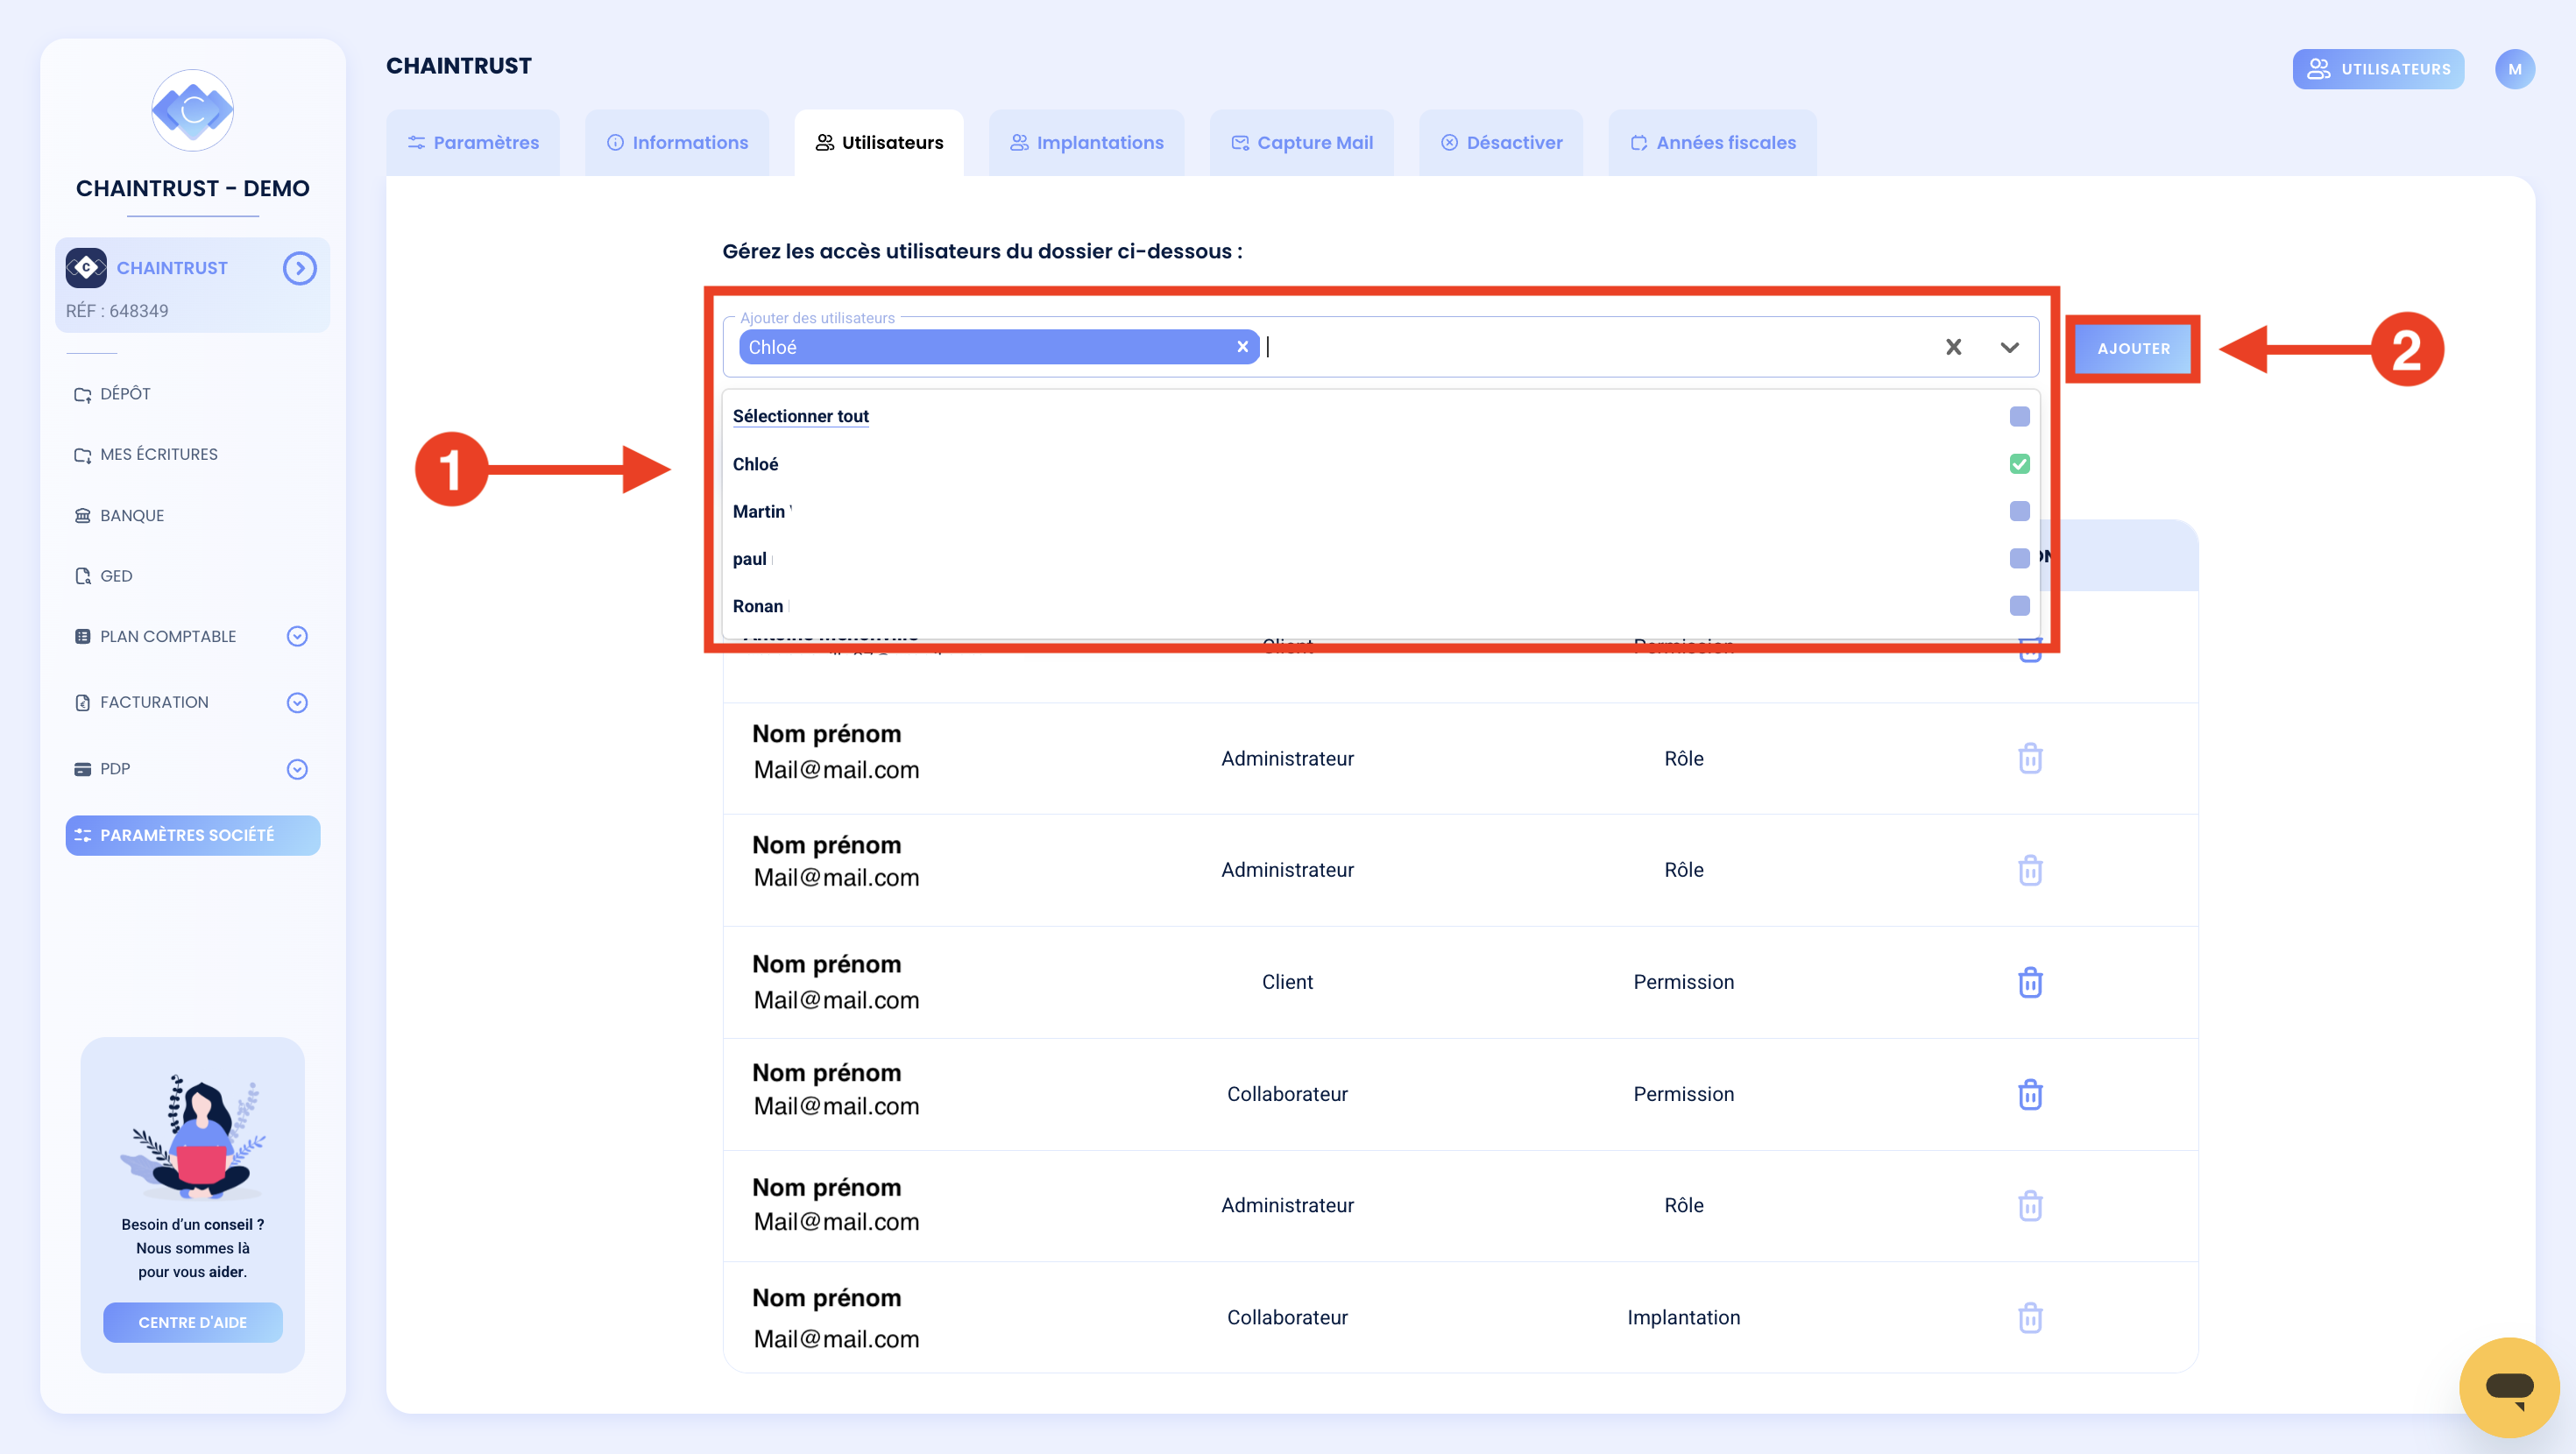Check the Sélectionner tout checkbox
The height and width of the screenshot is (1454, 2576).
(2019, 416)
